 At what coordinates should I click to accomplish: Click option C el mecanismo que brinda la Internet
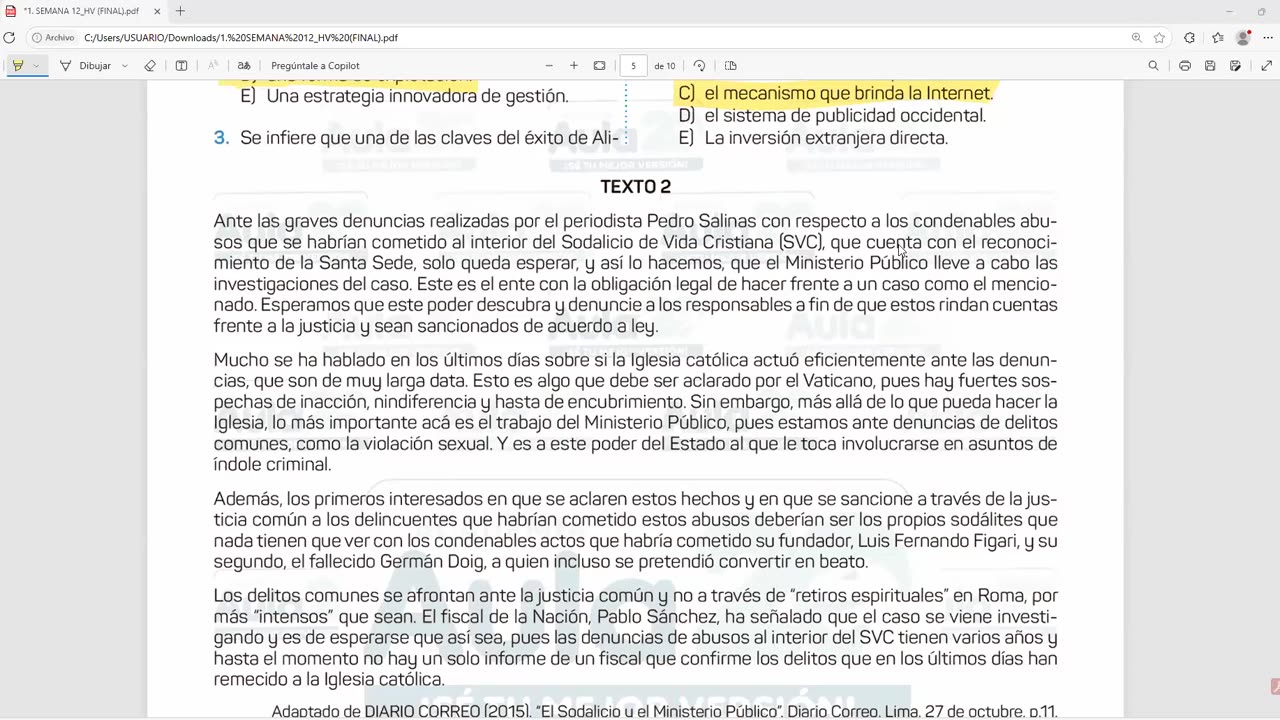click(835, 93)
